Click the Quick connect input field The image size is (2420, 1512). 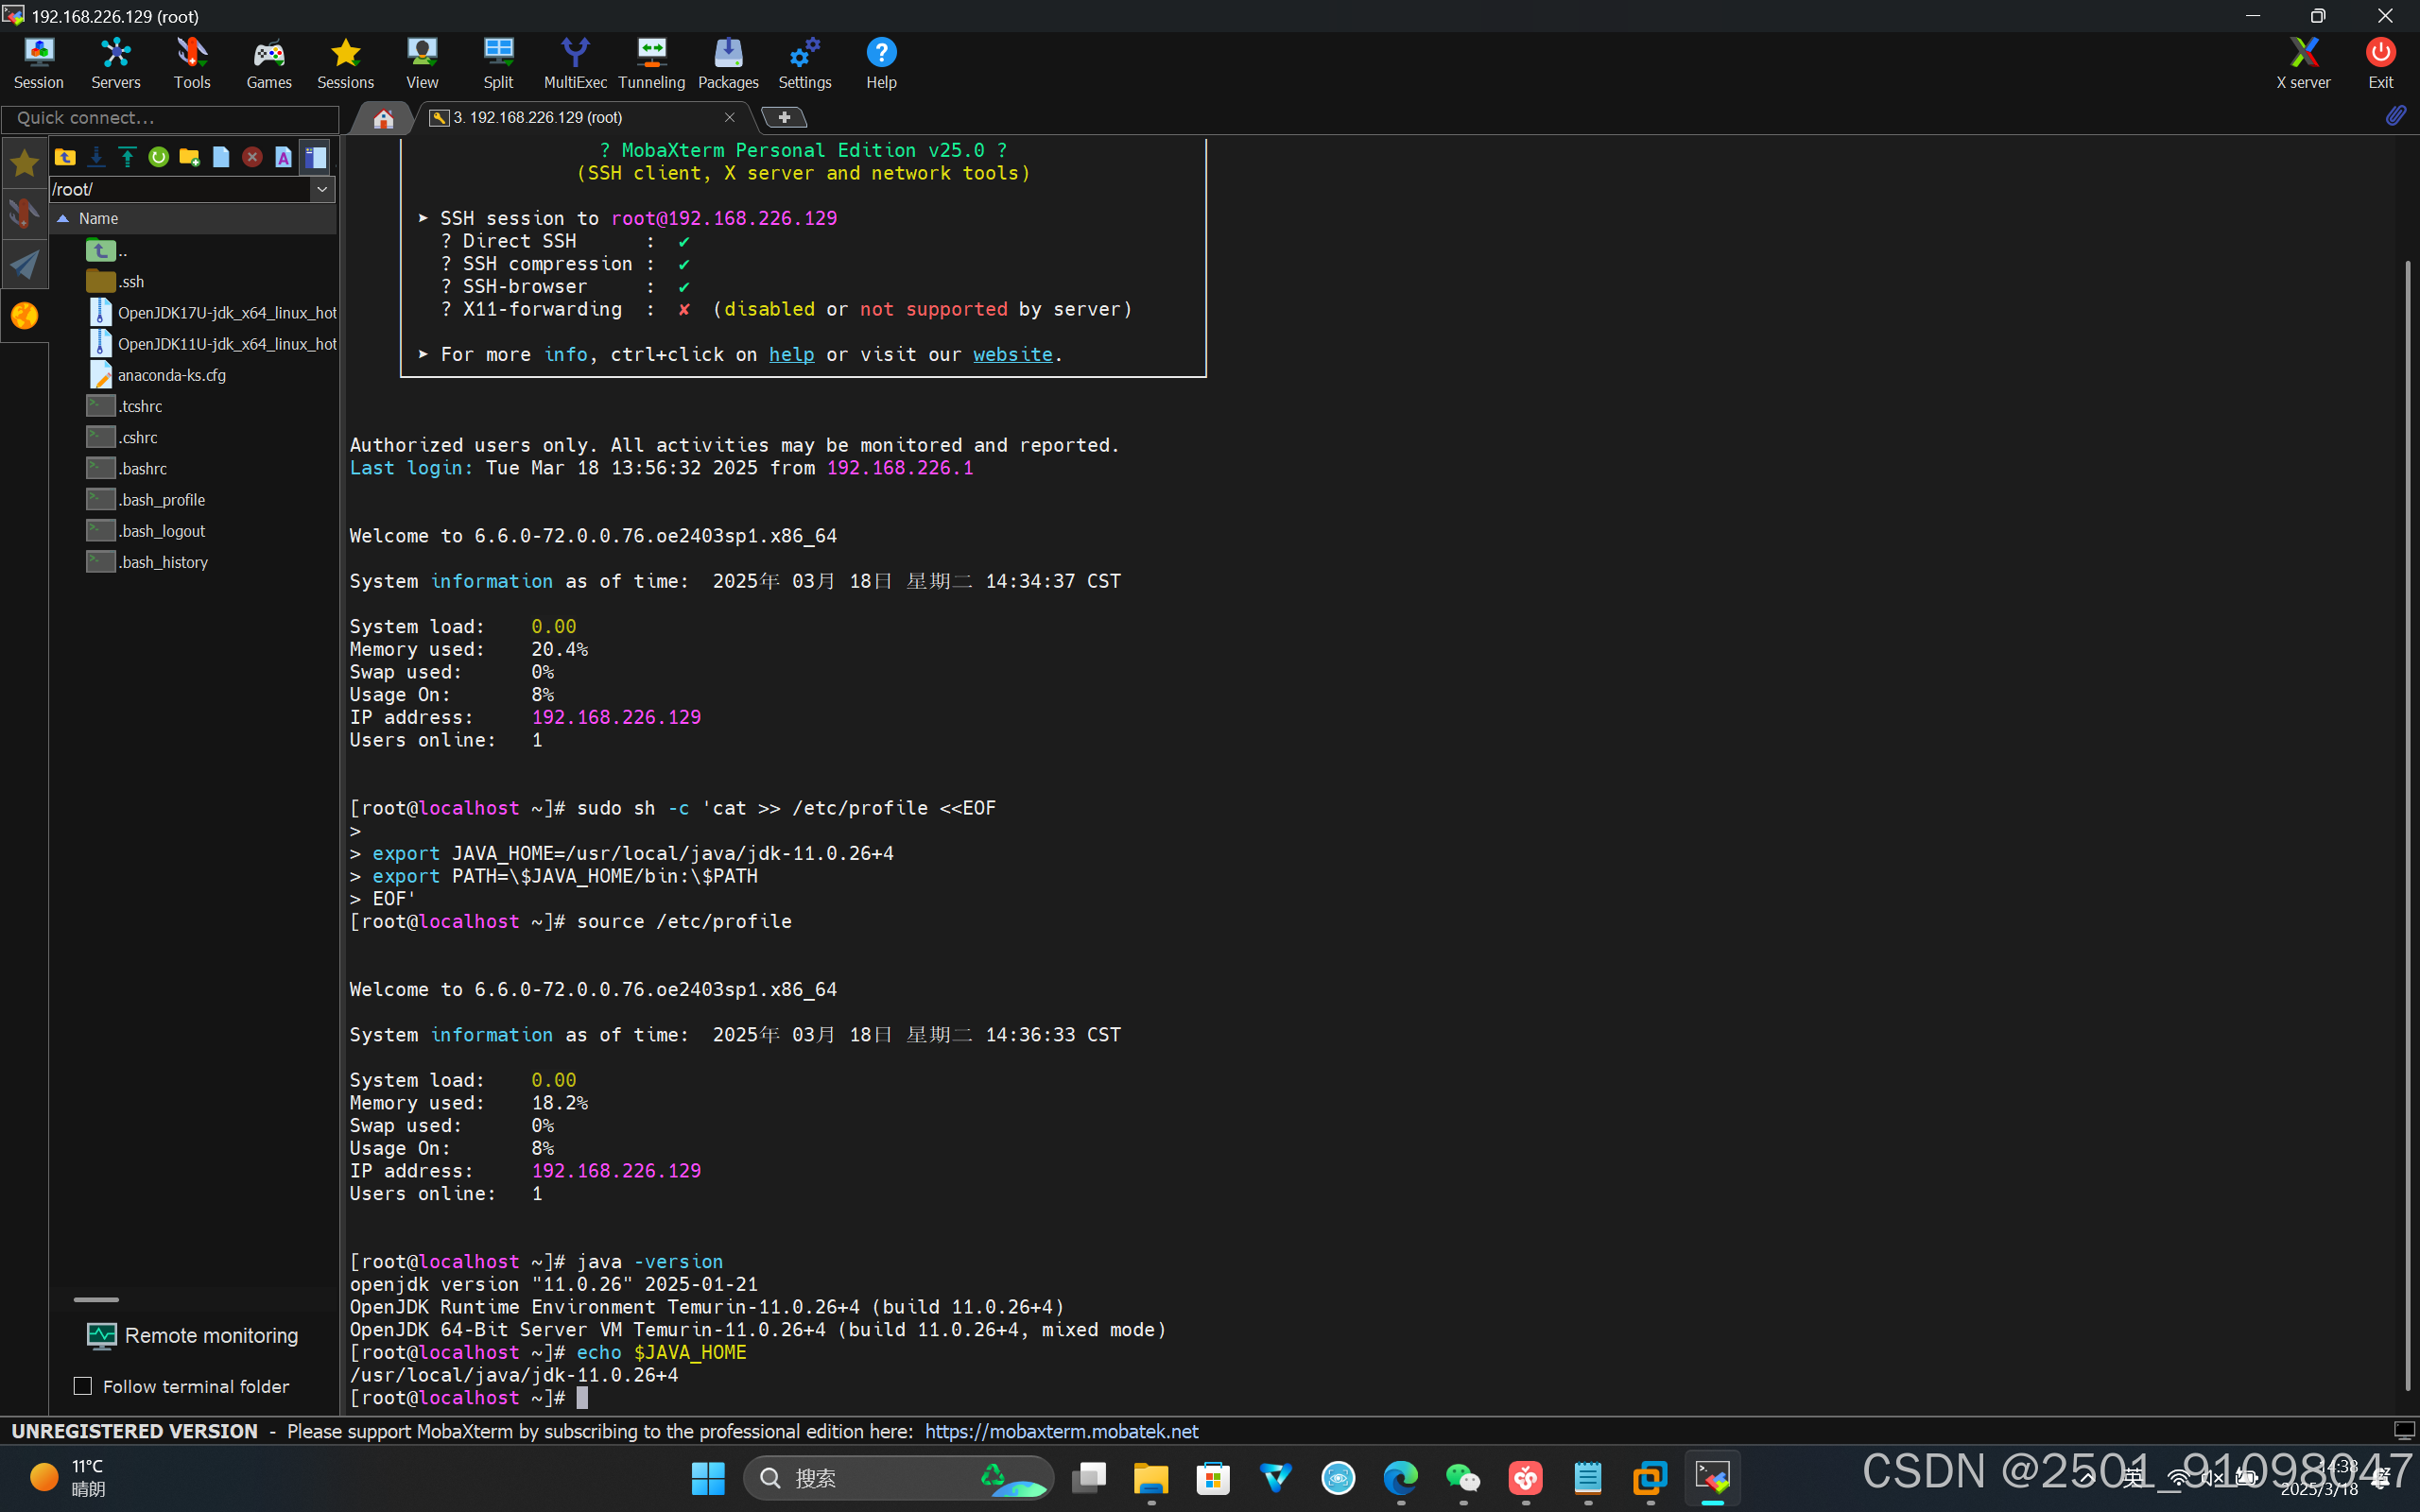170,118
